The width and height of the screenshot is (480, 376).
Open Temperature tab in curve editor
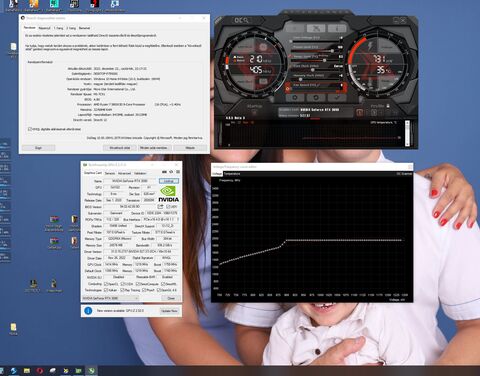tap(232, 174)
